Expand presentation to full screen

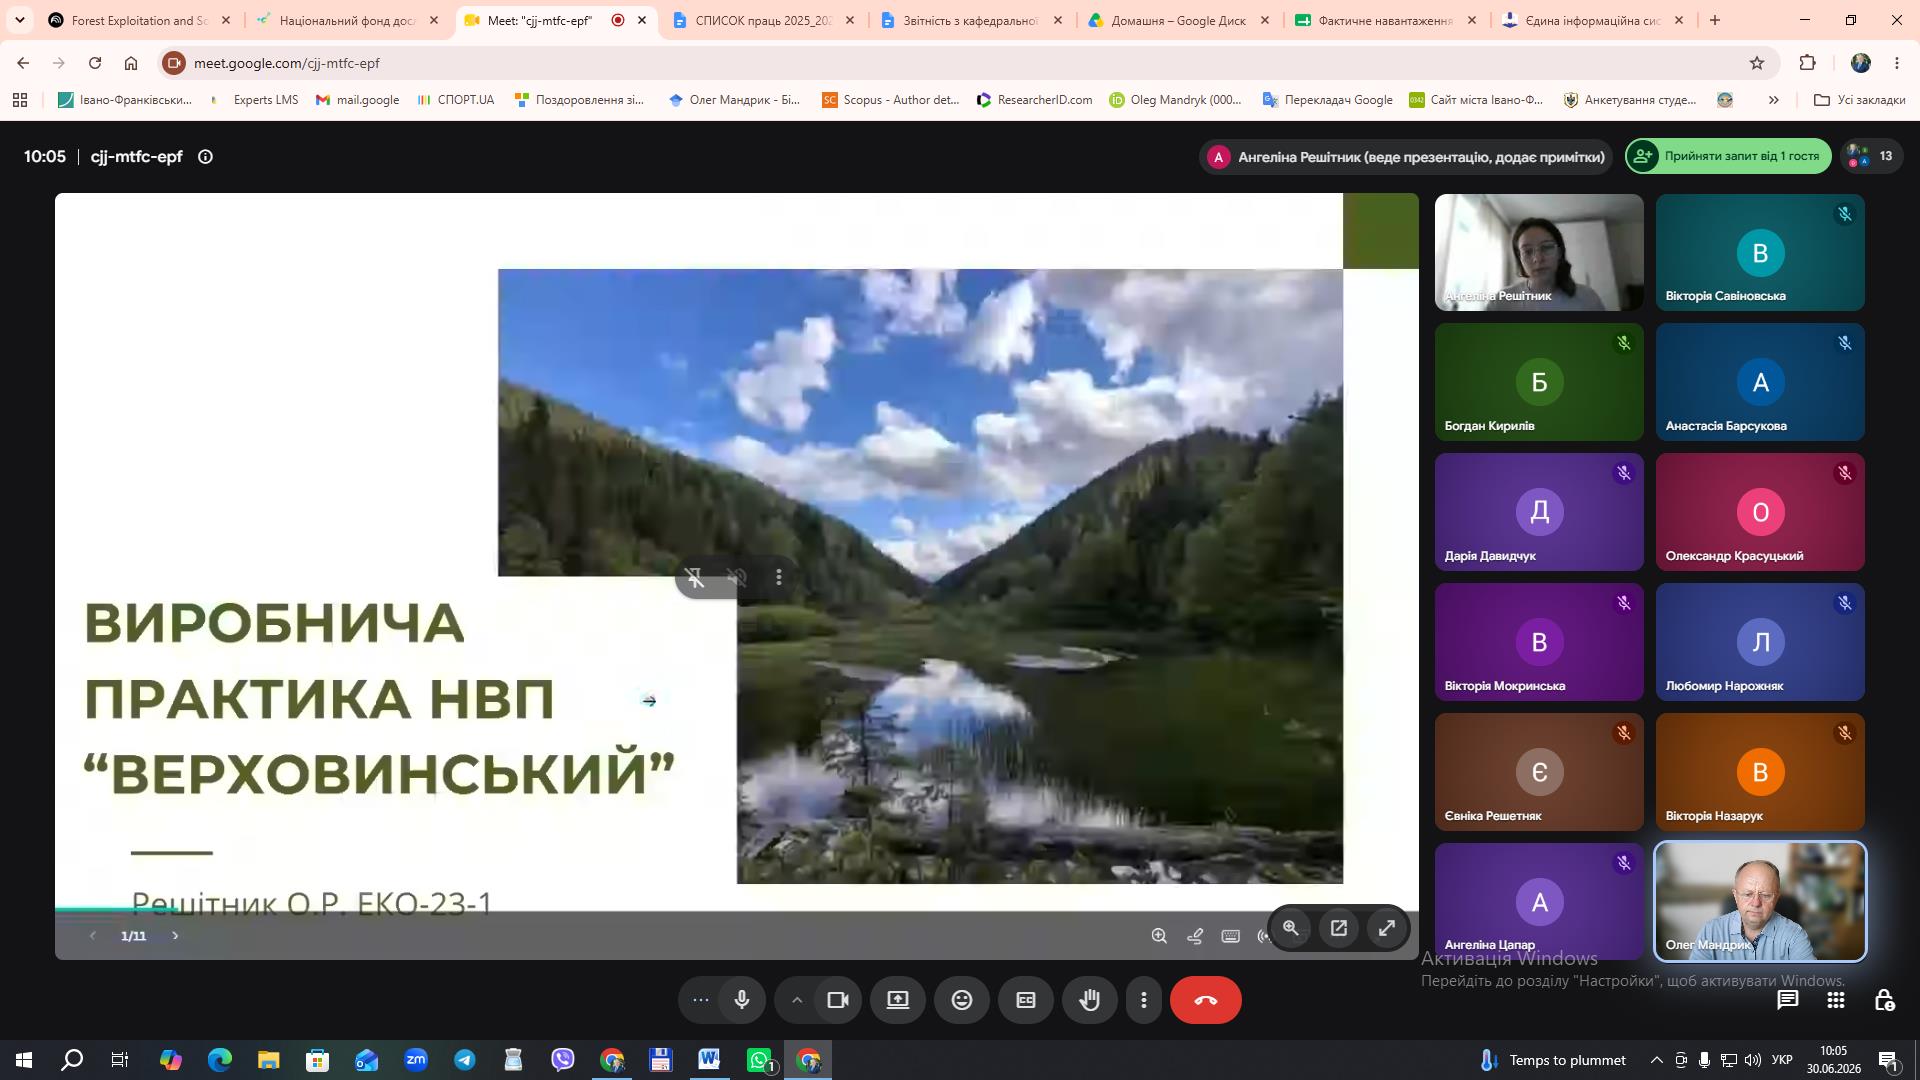pos(1387,928)
